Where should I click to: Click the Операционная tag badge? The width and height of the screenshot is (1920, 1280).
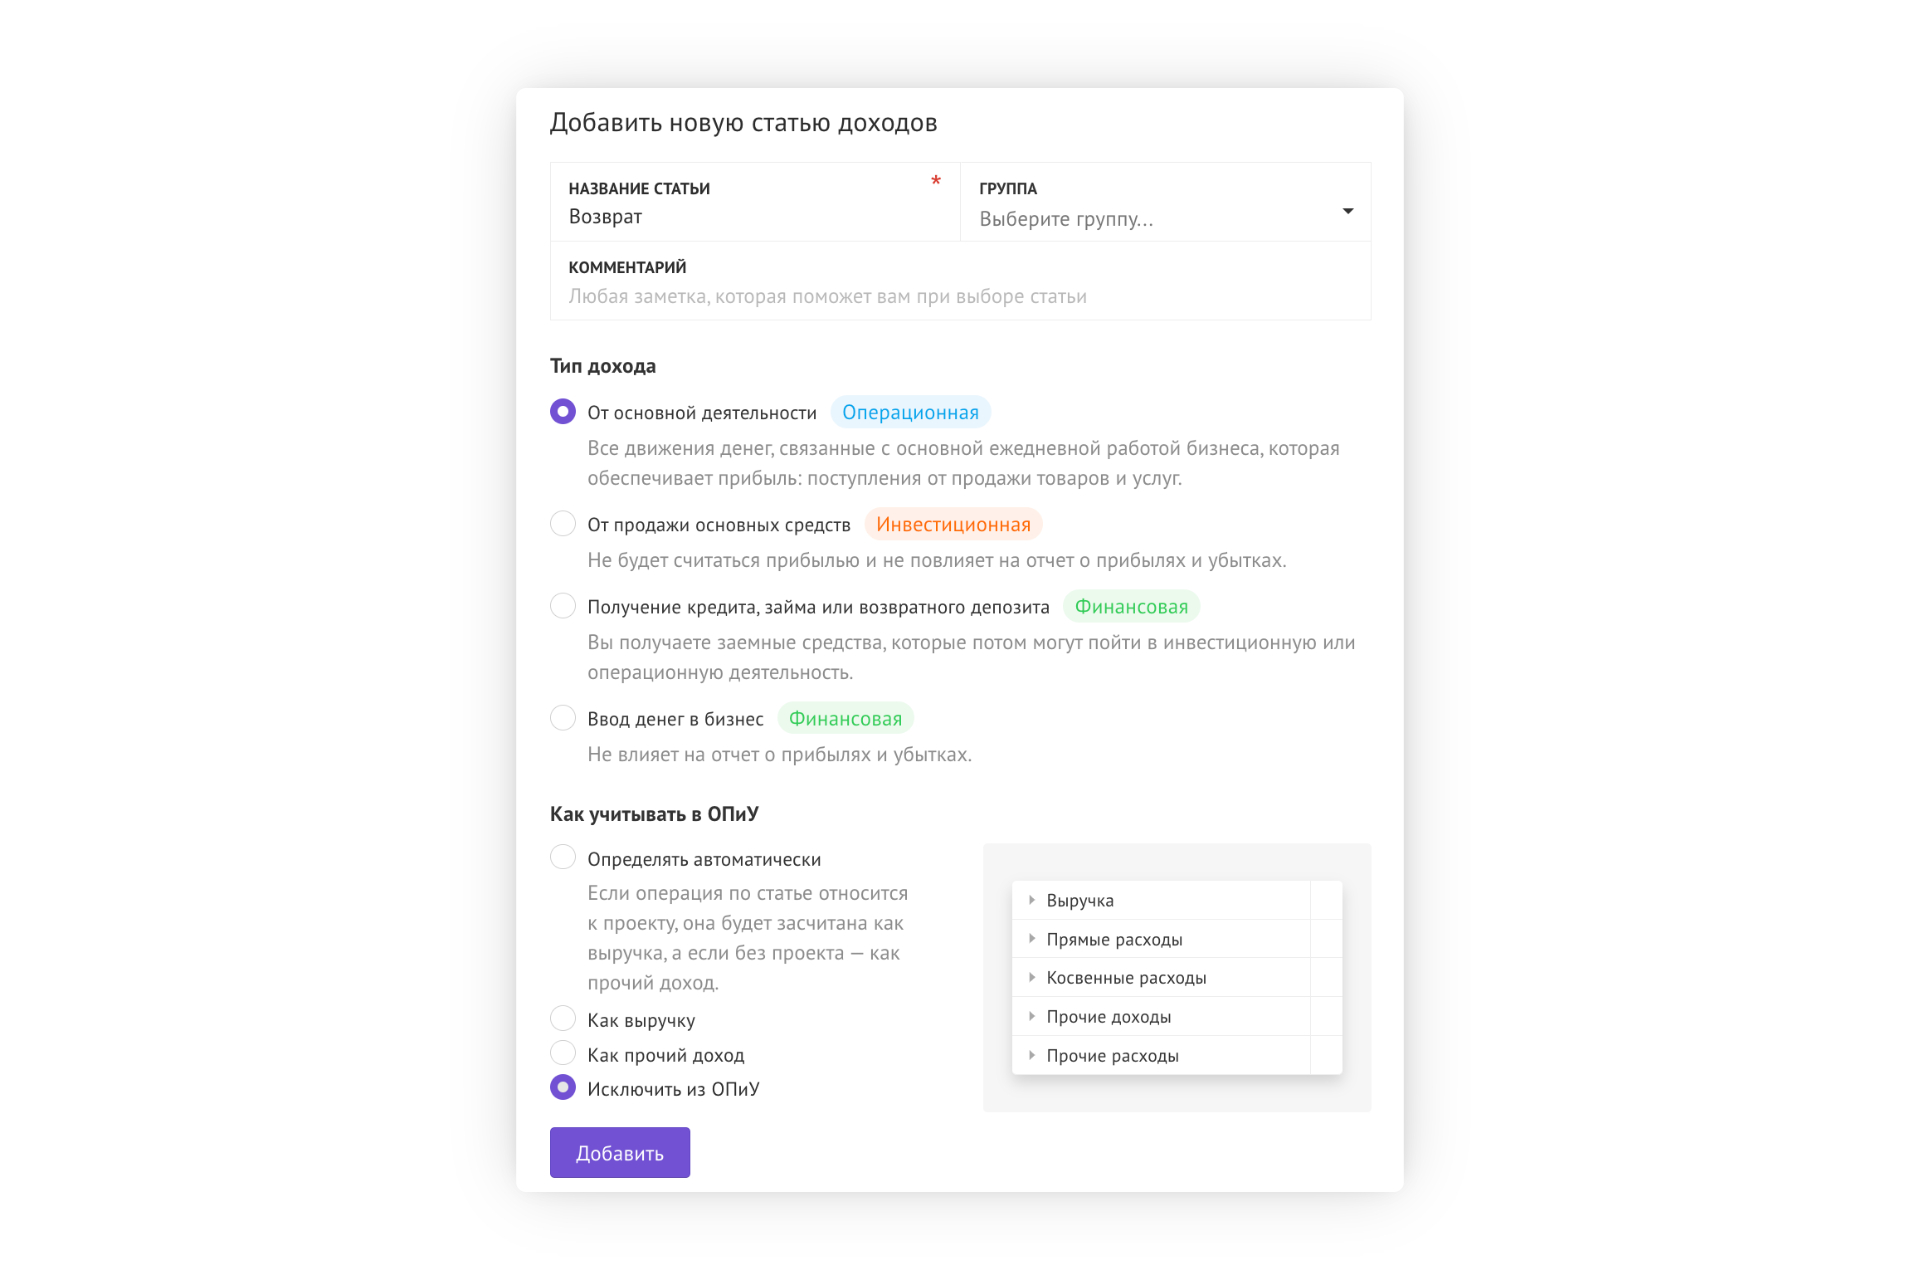pos(910,412)
